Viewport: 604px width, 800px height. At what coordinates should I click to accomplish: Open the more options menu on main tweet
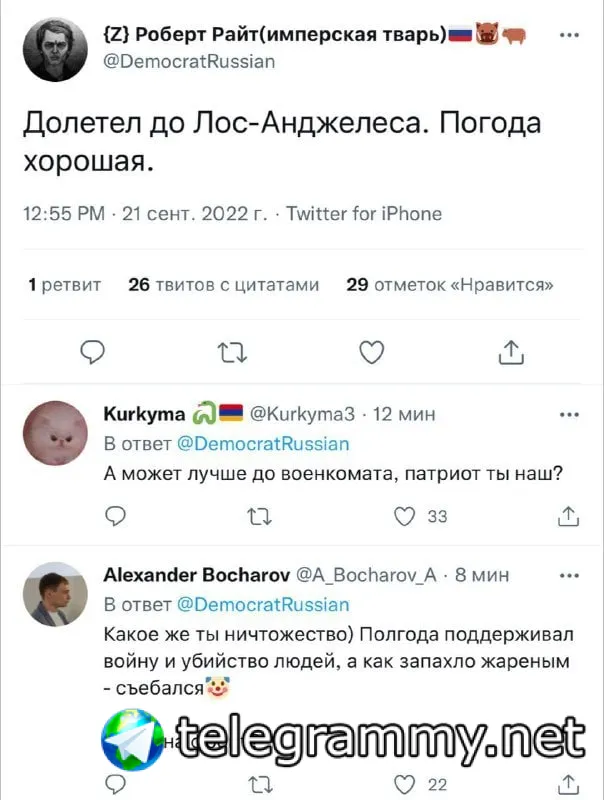coord(569,35)
